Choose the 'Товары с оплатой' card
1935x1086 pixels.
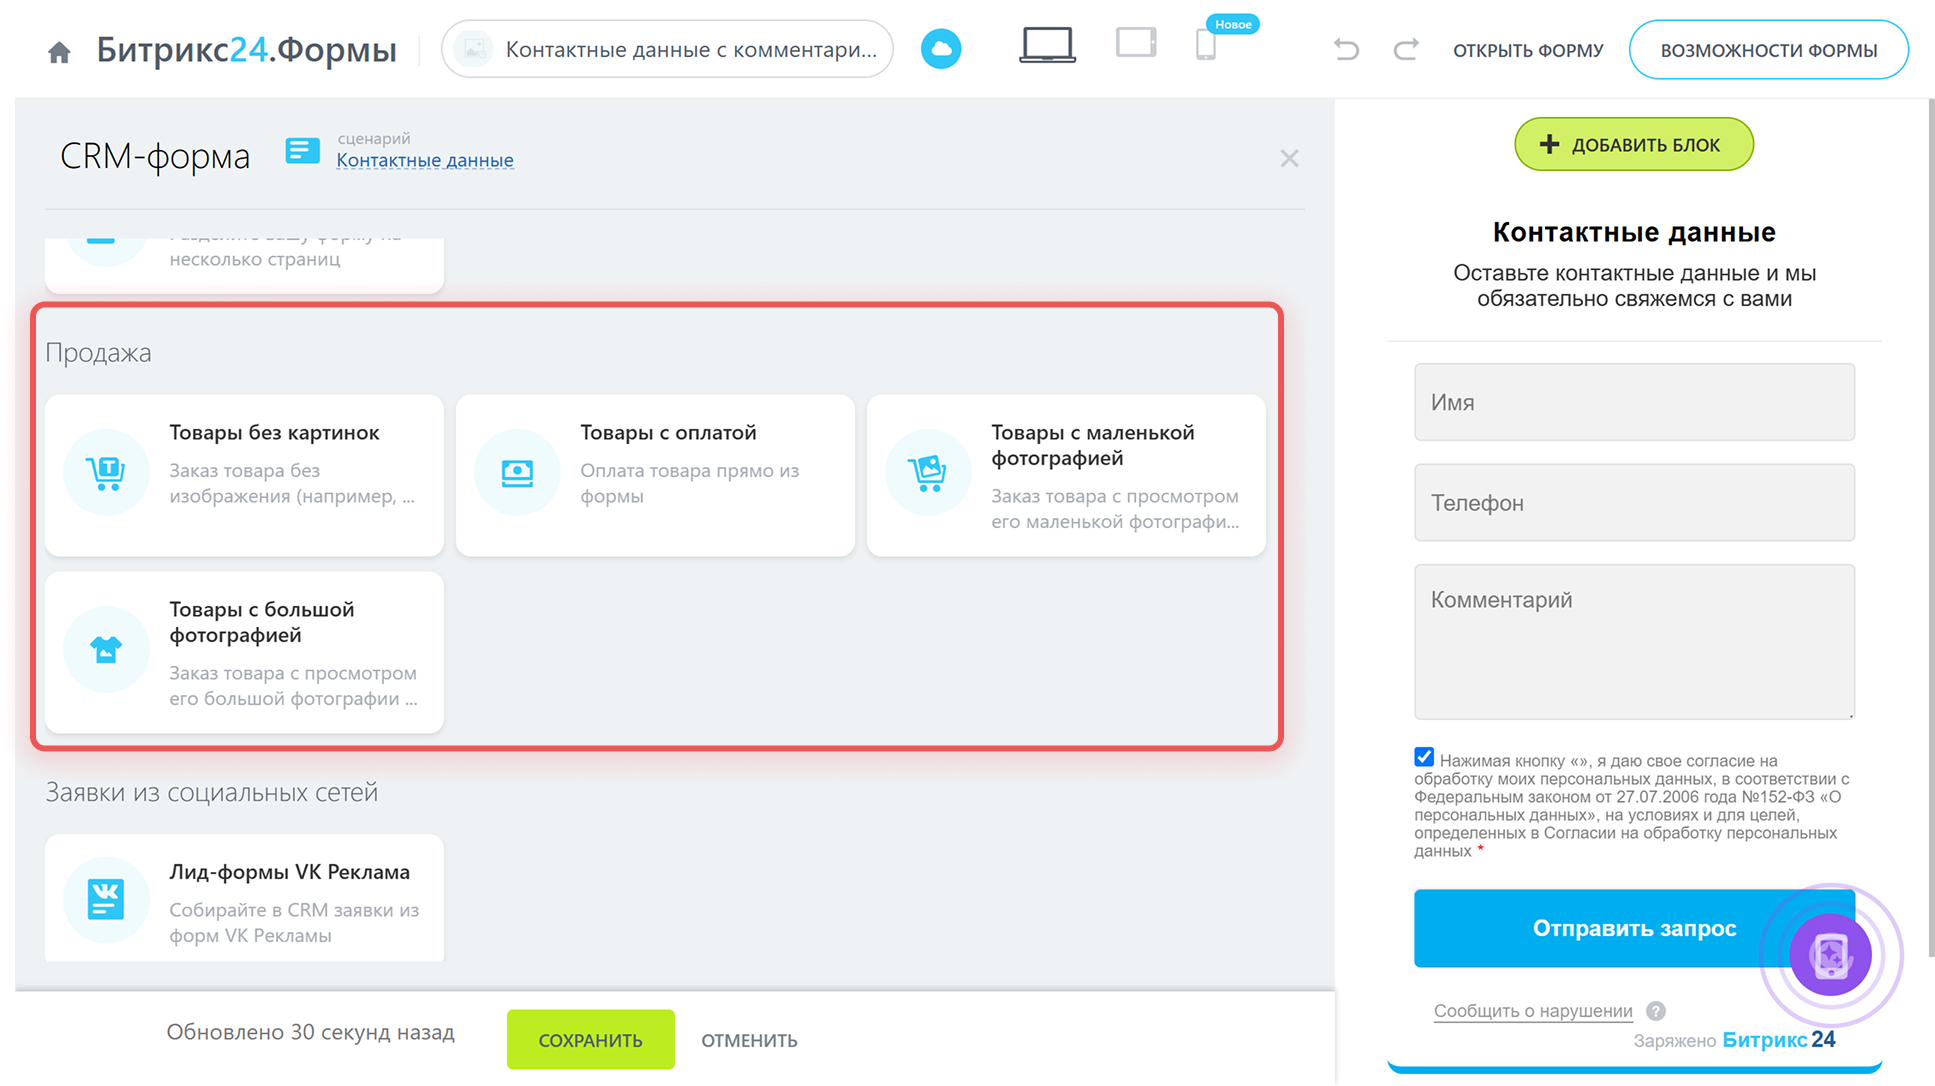coord(655,475)
